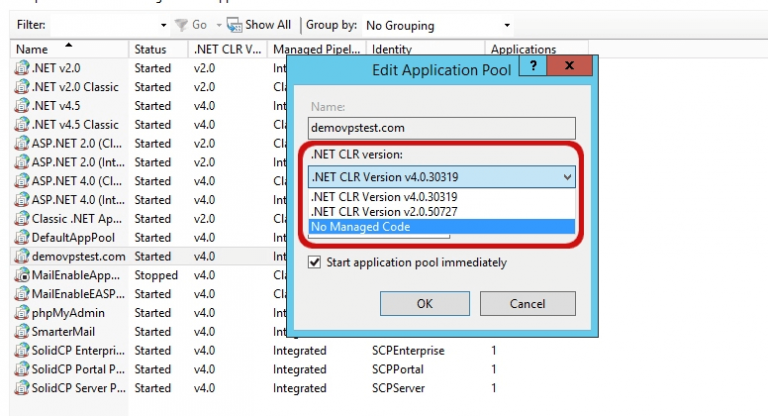The height and width of the screenshot is (416, 768).
Task: Sort by the Identity column header
Action: 426,49
